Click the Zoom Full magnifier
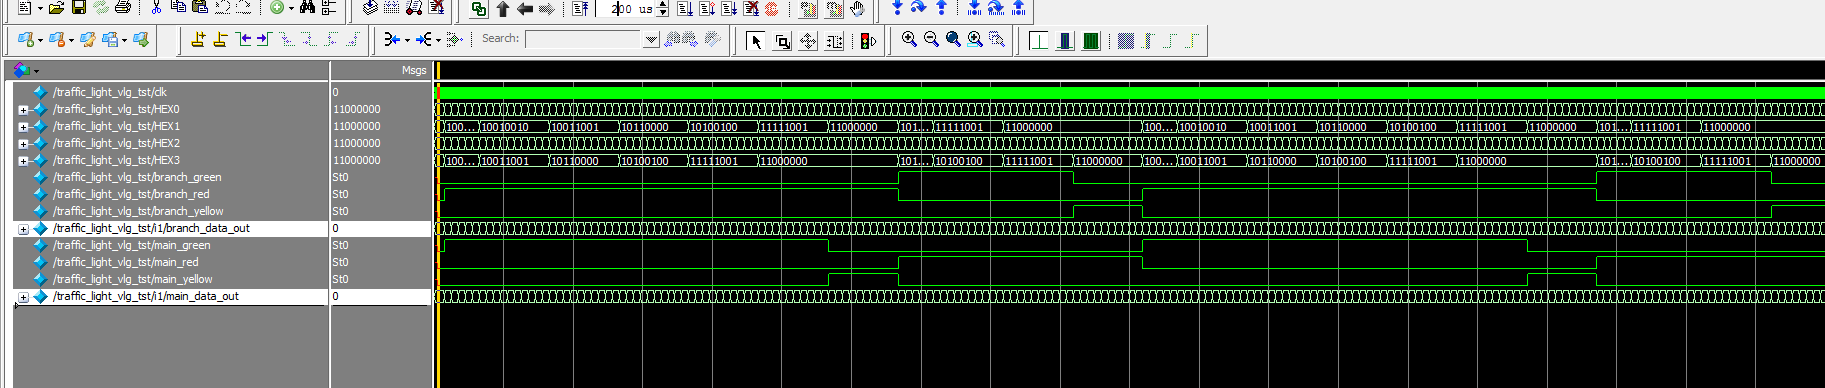This screenshot has height=388, width=1825. tap(953, 39)
